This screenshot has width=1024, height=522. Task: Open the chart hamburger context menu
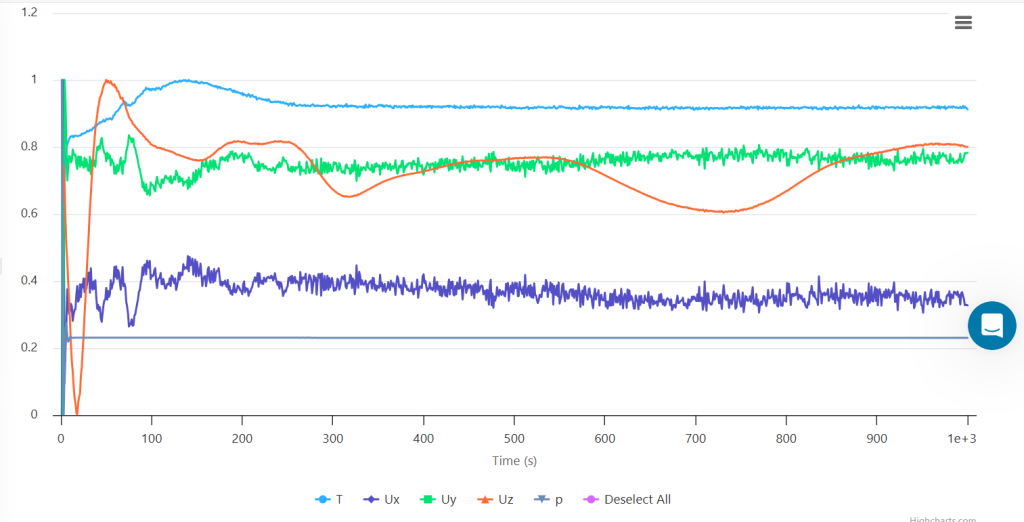coord(963,23)
